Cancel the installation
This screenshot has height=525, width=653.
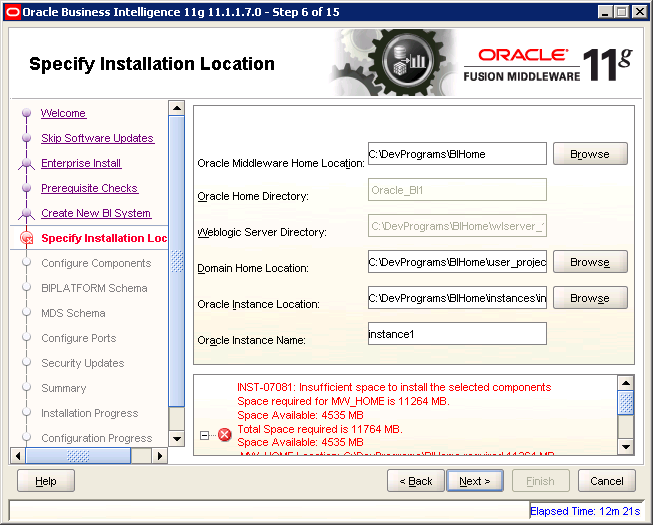click(x=607, y=481)
